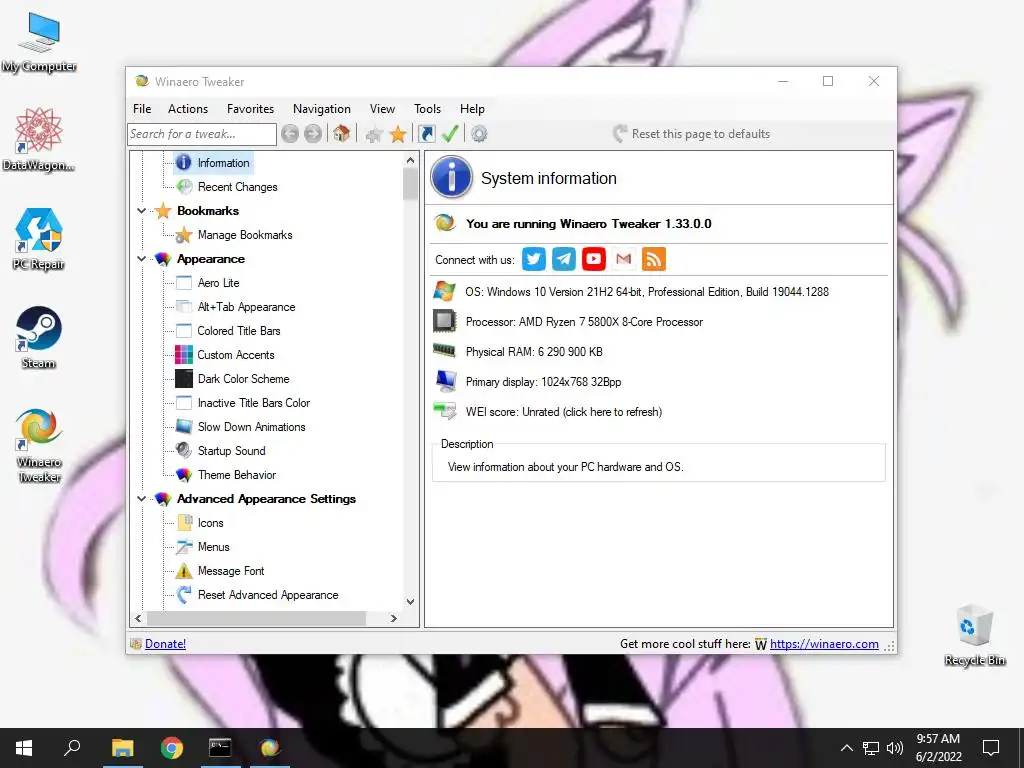This screenshot has width=1024, height=768.
Task: Open Chrome from the taskbar
Action: point(172,748)
